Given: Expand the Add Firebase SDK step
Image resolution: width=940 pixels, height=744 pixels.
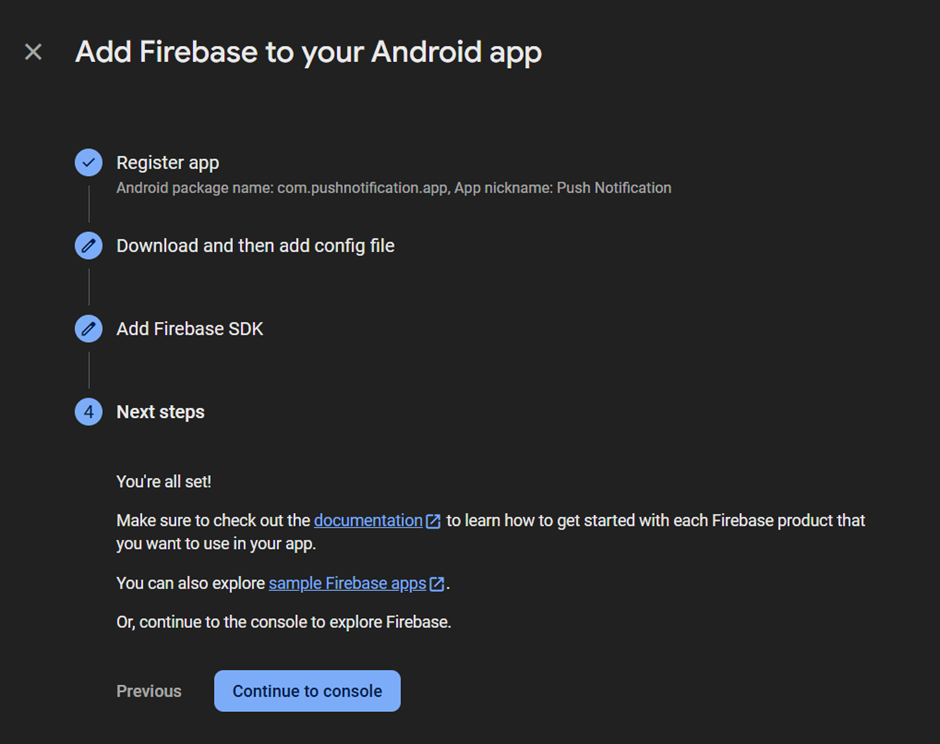Looking at the screenshot, I should click(189, 329).
